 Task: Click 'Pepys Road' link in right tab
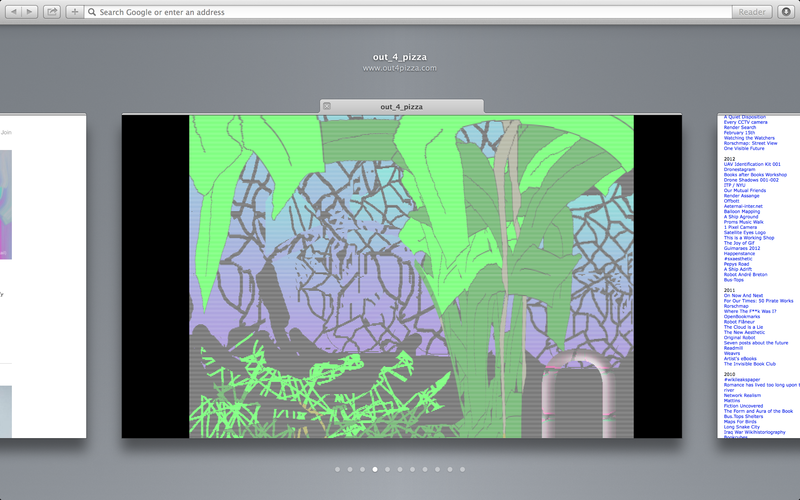click(736, 264)
